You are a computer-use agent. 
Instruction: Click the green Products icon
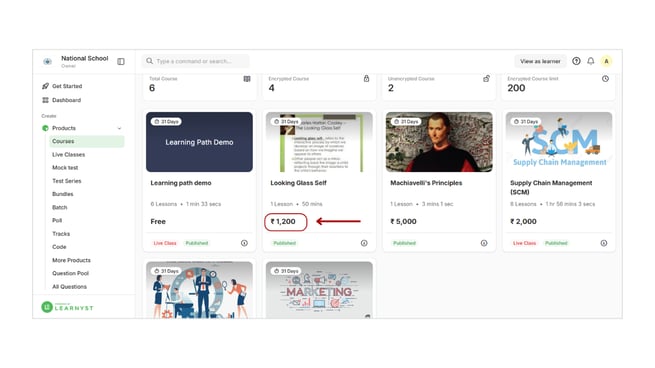click(46, 128)
